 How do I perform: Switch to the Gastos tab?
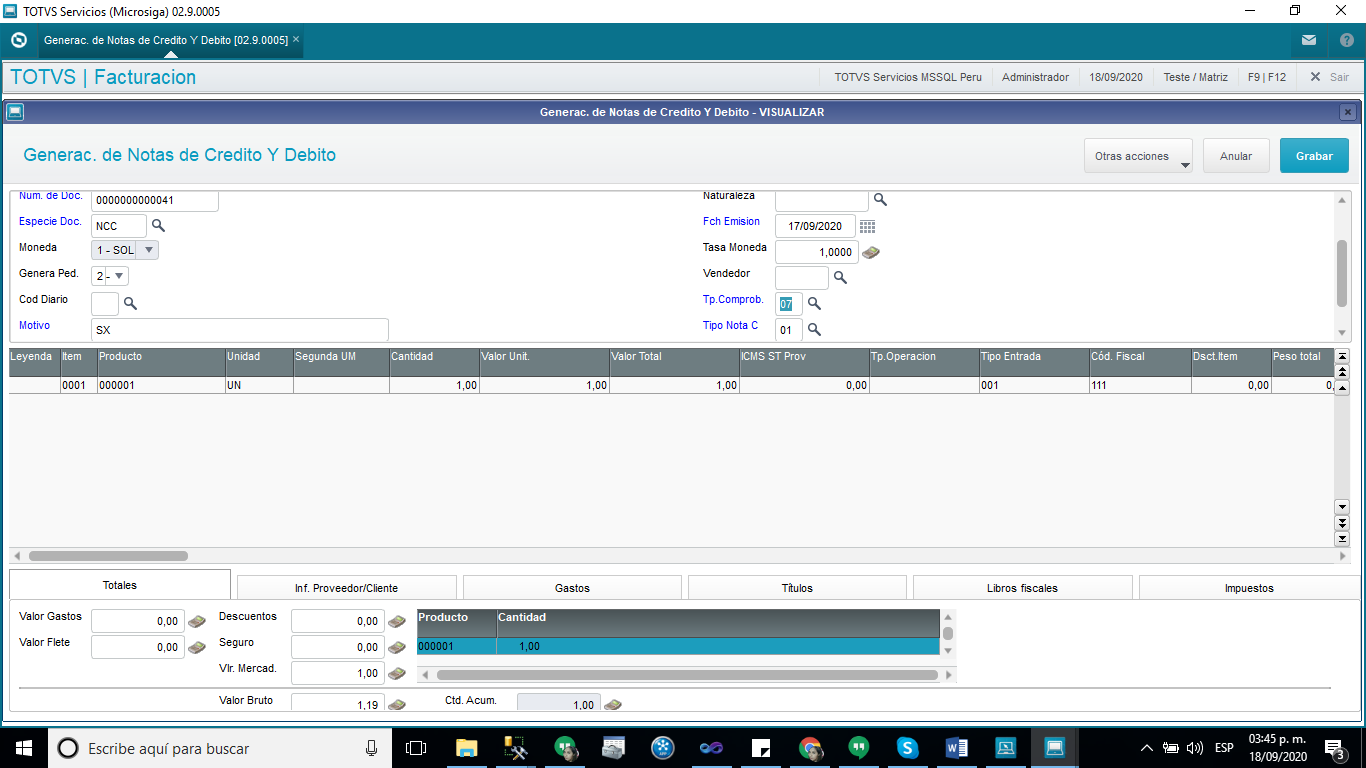pos(572,588)
